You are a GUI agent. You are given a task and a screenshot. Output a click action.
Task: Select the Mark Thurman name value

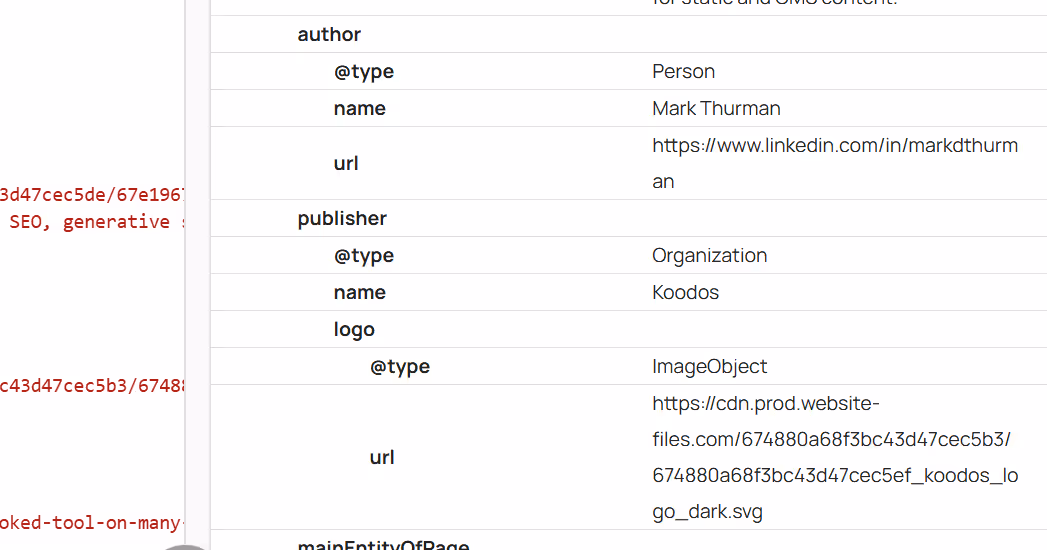tap(716, 108)
